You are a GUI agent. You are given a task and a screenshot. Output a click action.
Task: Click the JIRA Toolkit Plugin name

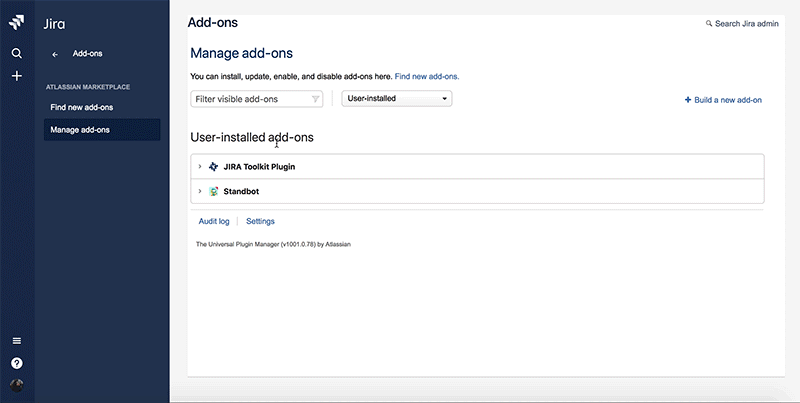pyautogui.click(x=259, y=167)
